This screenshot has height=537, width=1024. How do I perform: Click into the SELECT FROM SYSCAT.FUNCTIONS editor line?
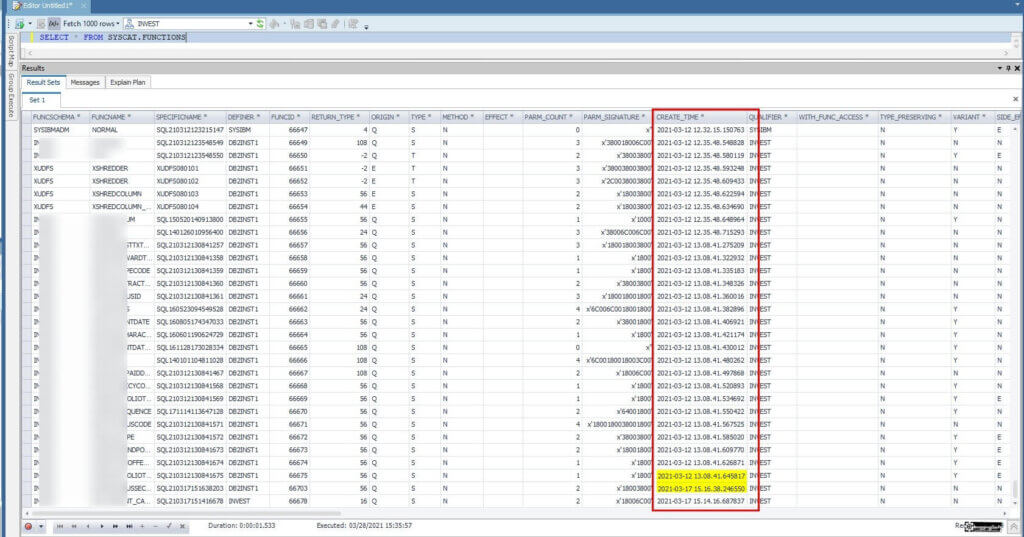112,37
